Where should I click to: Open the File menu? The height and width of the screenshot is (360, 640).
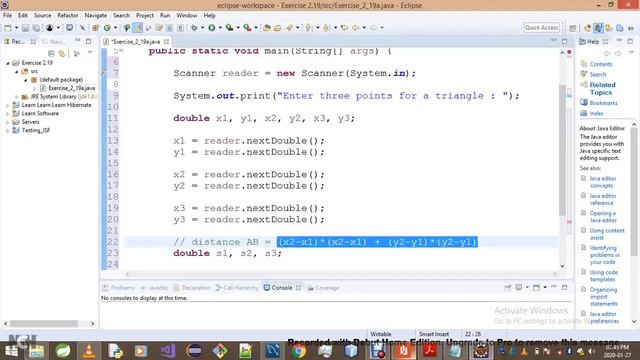tap(7, 16)
